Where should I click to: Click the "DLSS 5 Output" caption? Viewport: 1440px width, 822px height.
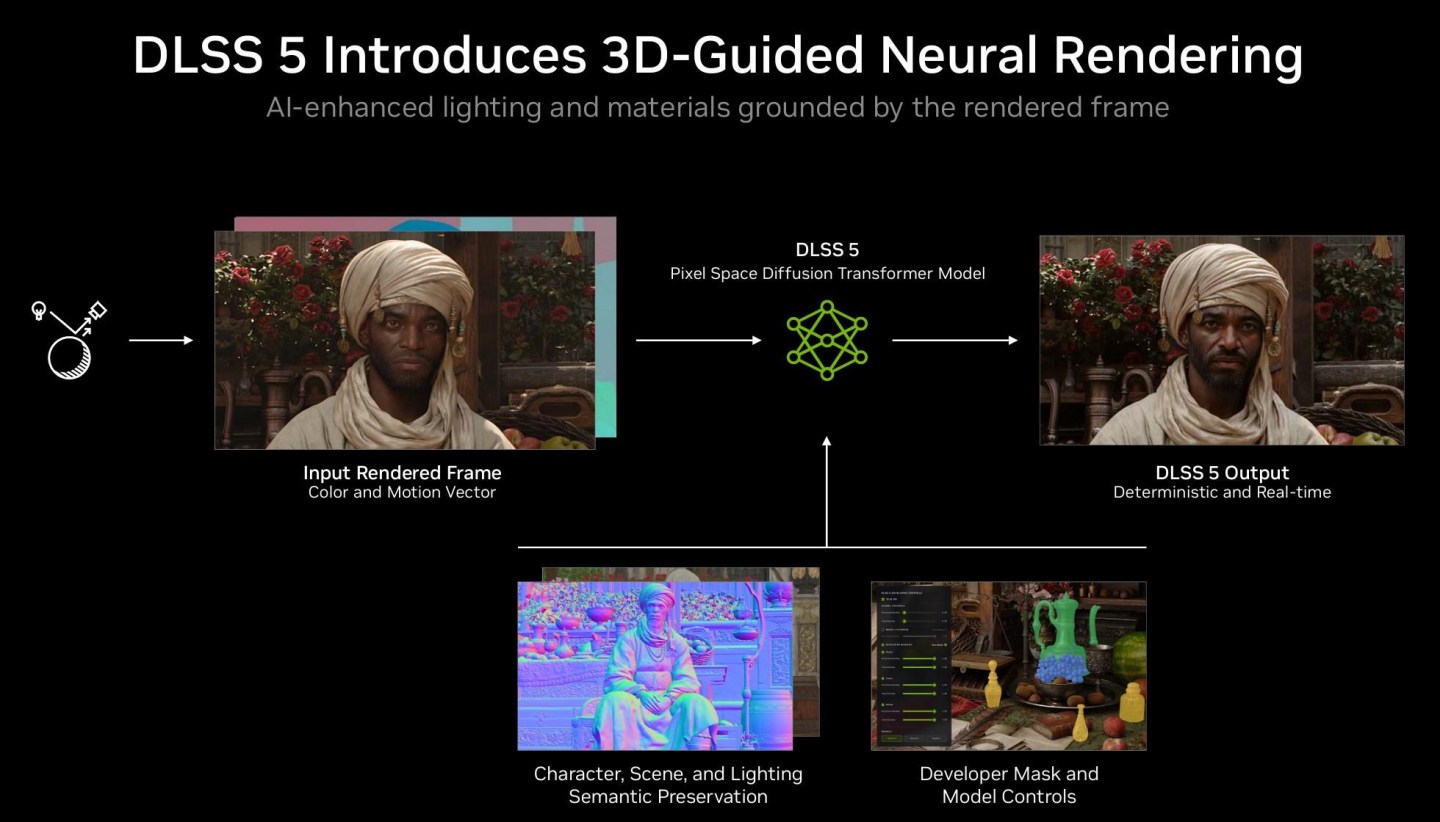[x=1222, y=472]
